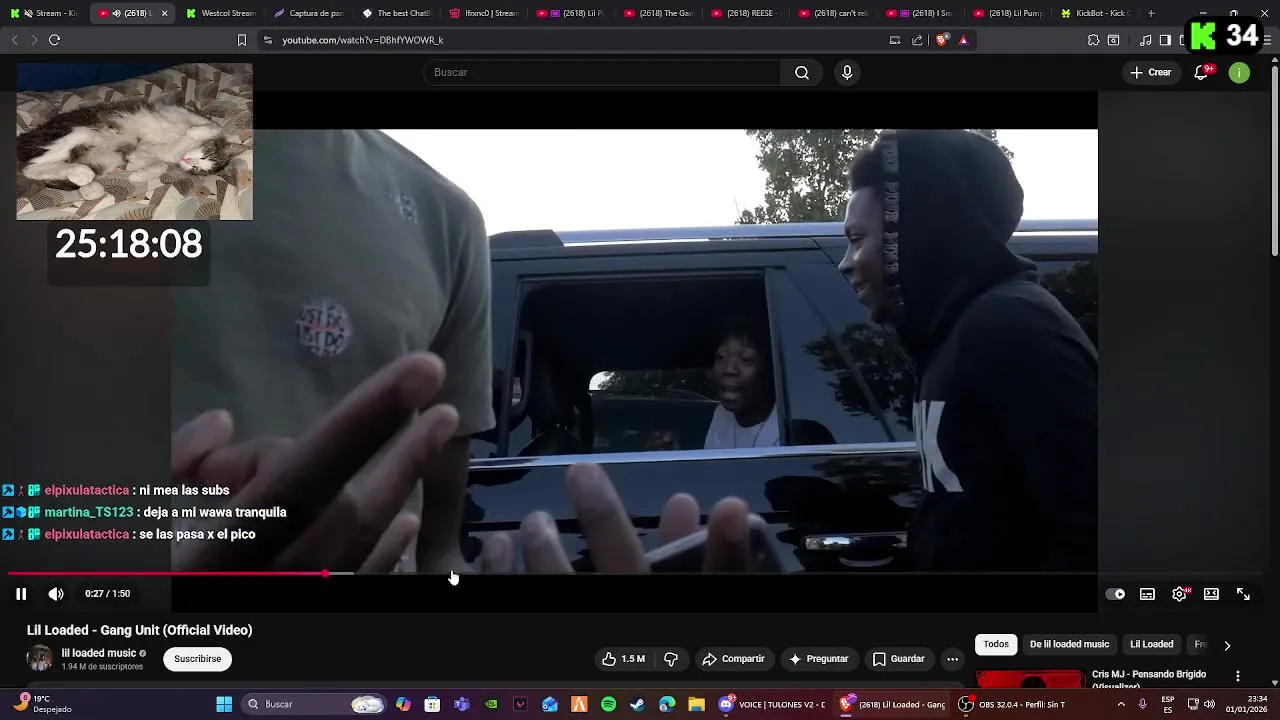1280x720 pixels.
Task: Open the options menu for Cris MJ - Pensando Brigido
Action: click(1238, 676)
